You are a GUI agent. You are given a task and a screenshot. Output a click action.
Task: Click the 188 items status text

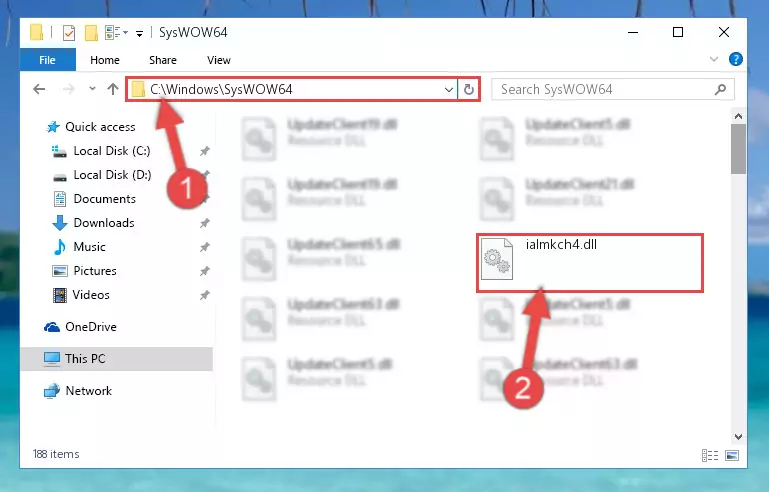[56, 454]
